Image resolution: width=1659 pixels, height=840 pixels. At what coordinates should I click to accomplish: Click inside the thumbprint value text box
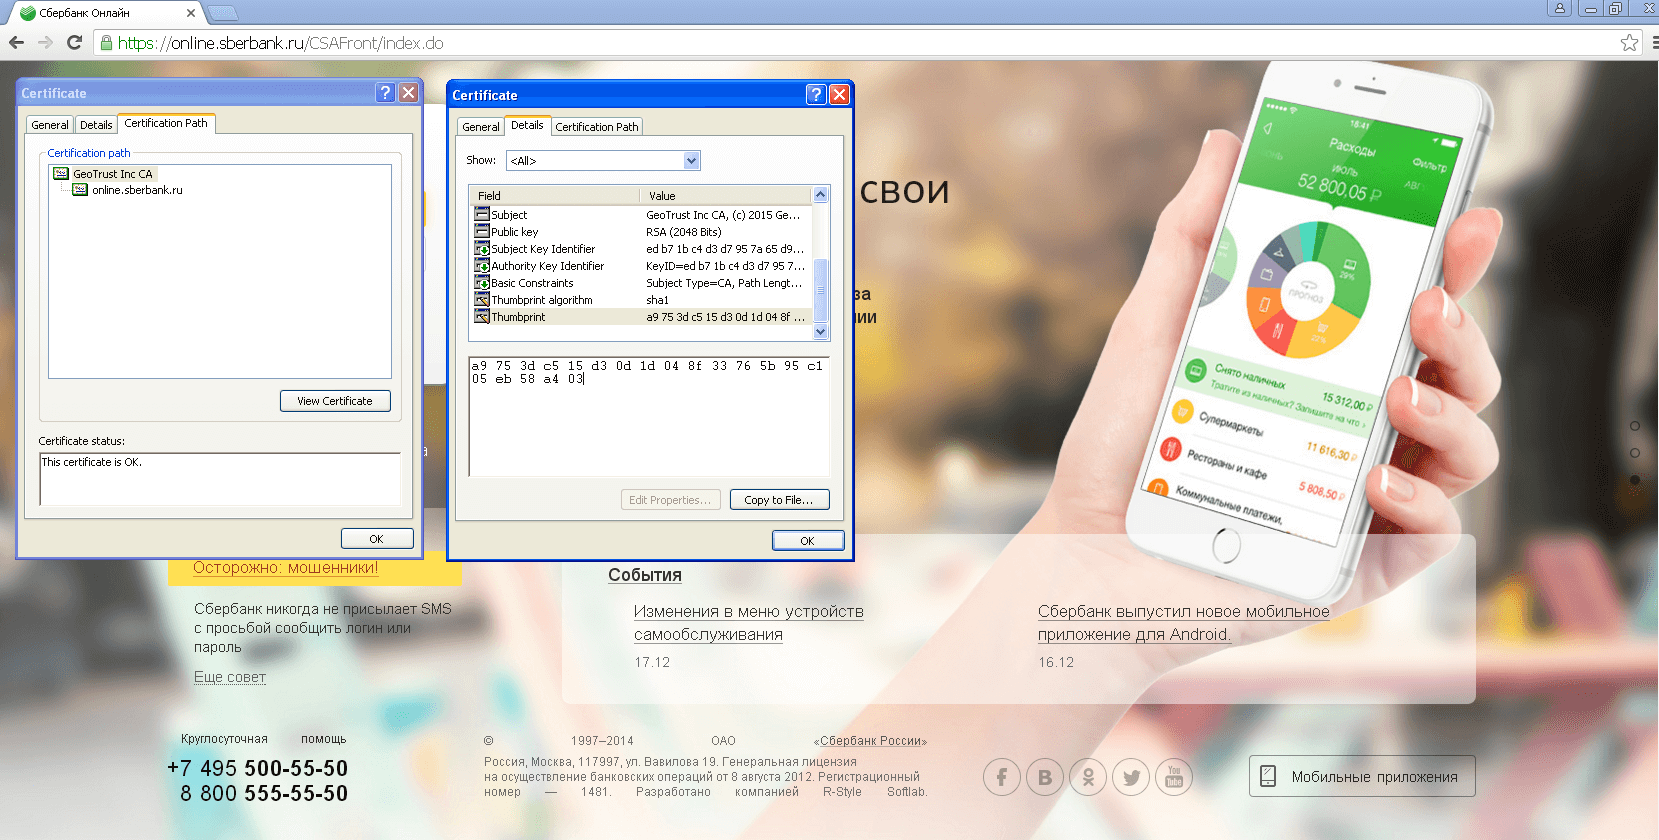(x=649, y=415)
